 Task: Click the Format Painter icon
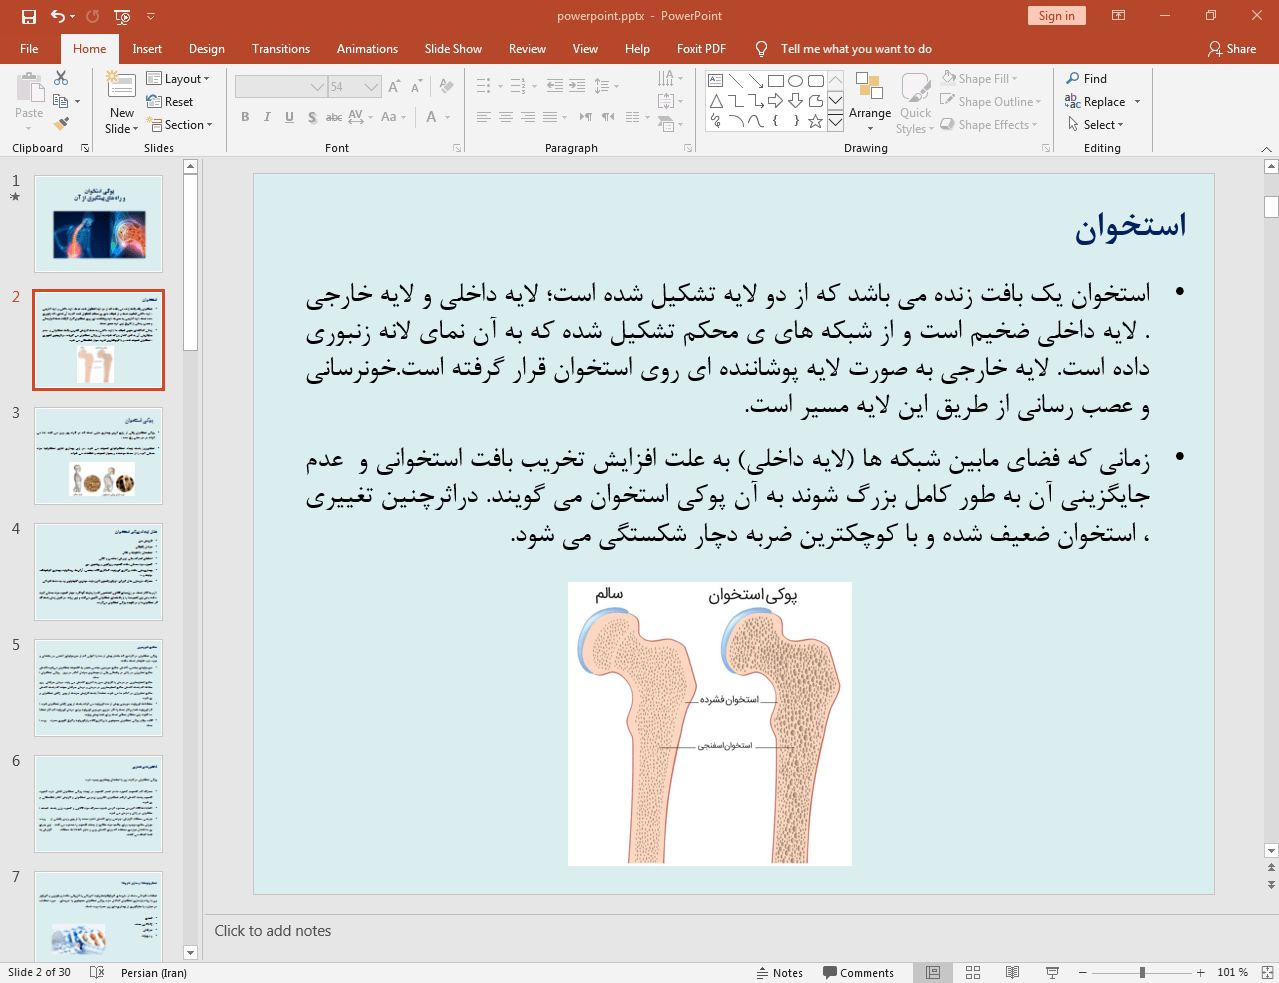(61, 124)
